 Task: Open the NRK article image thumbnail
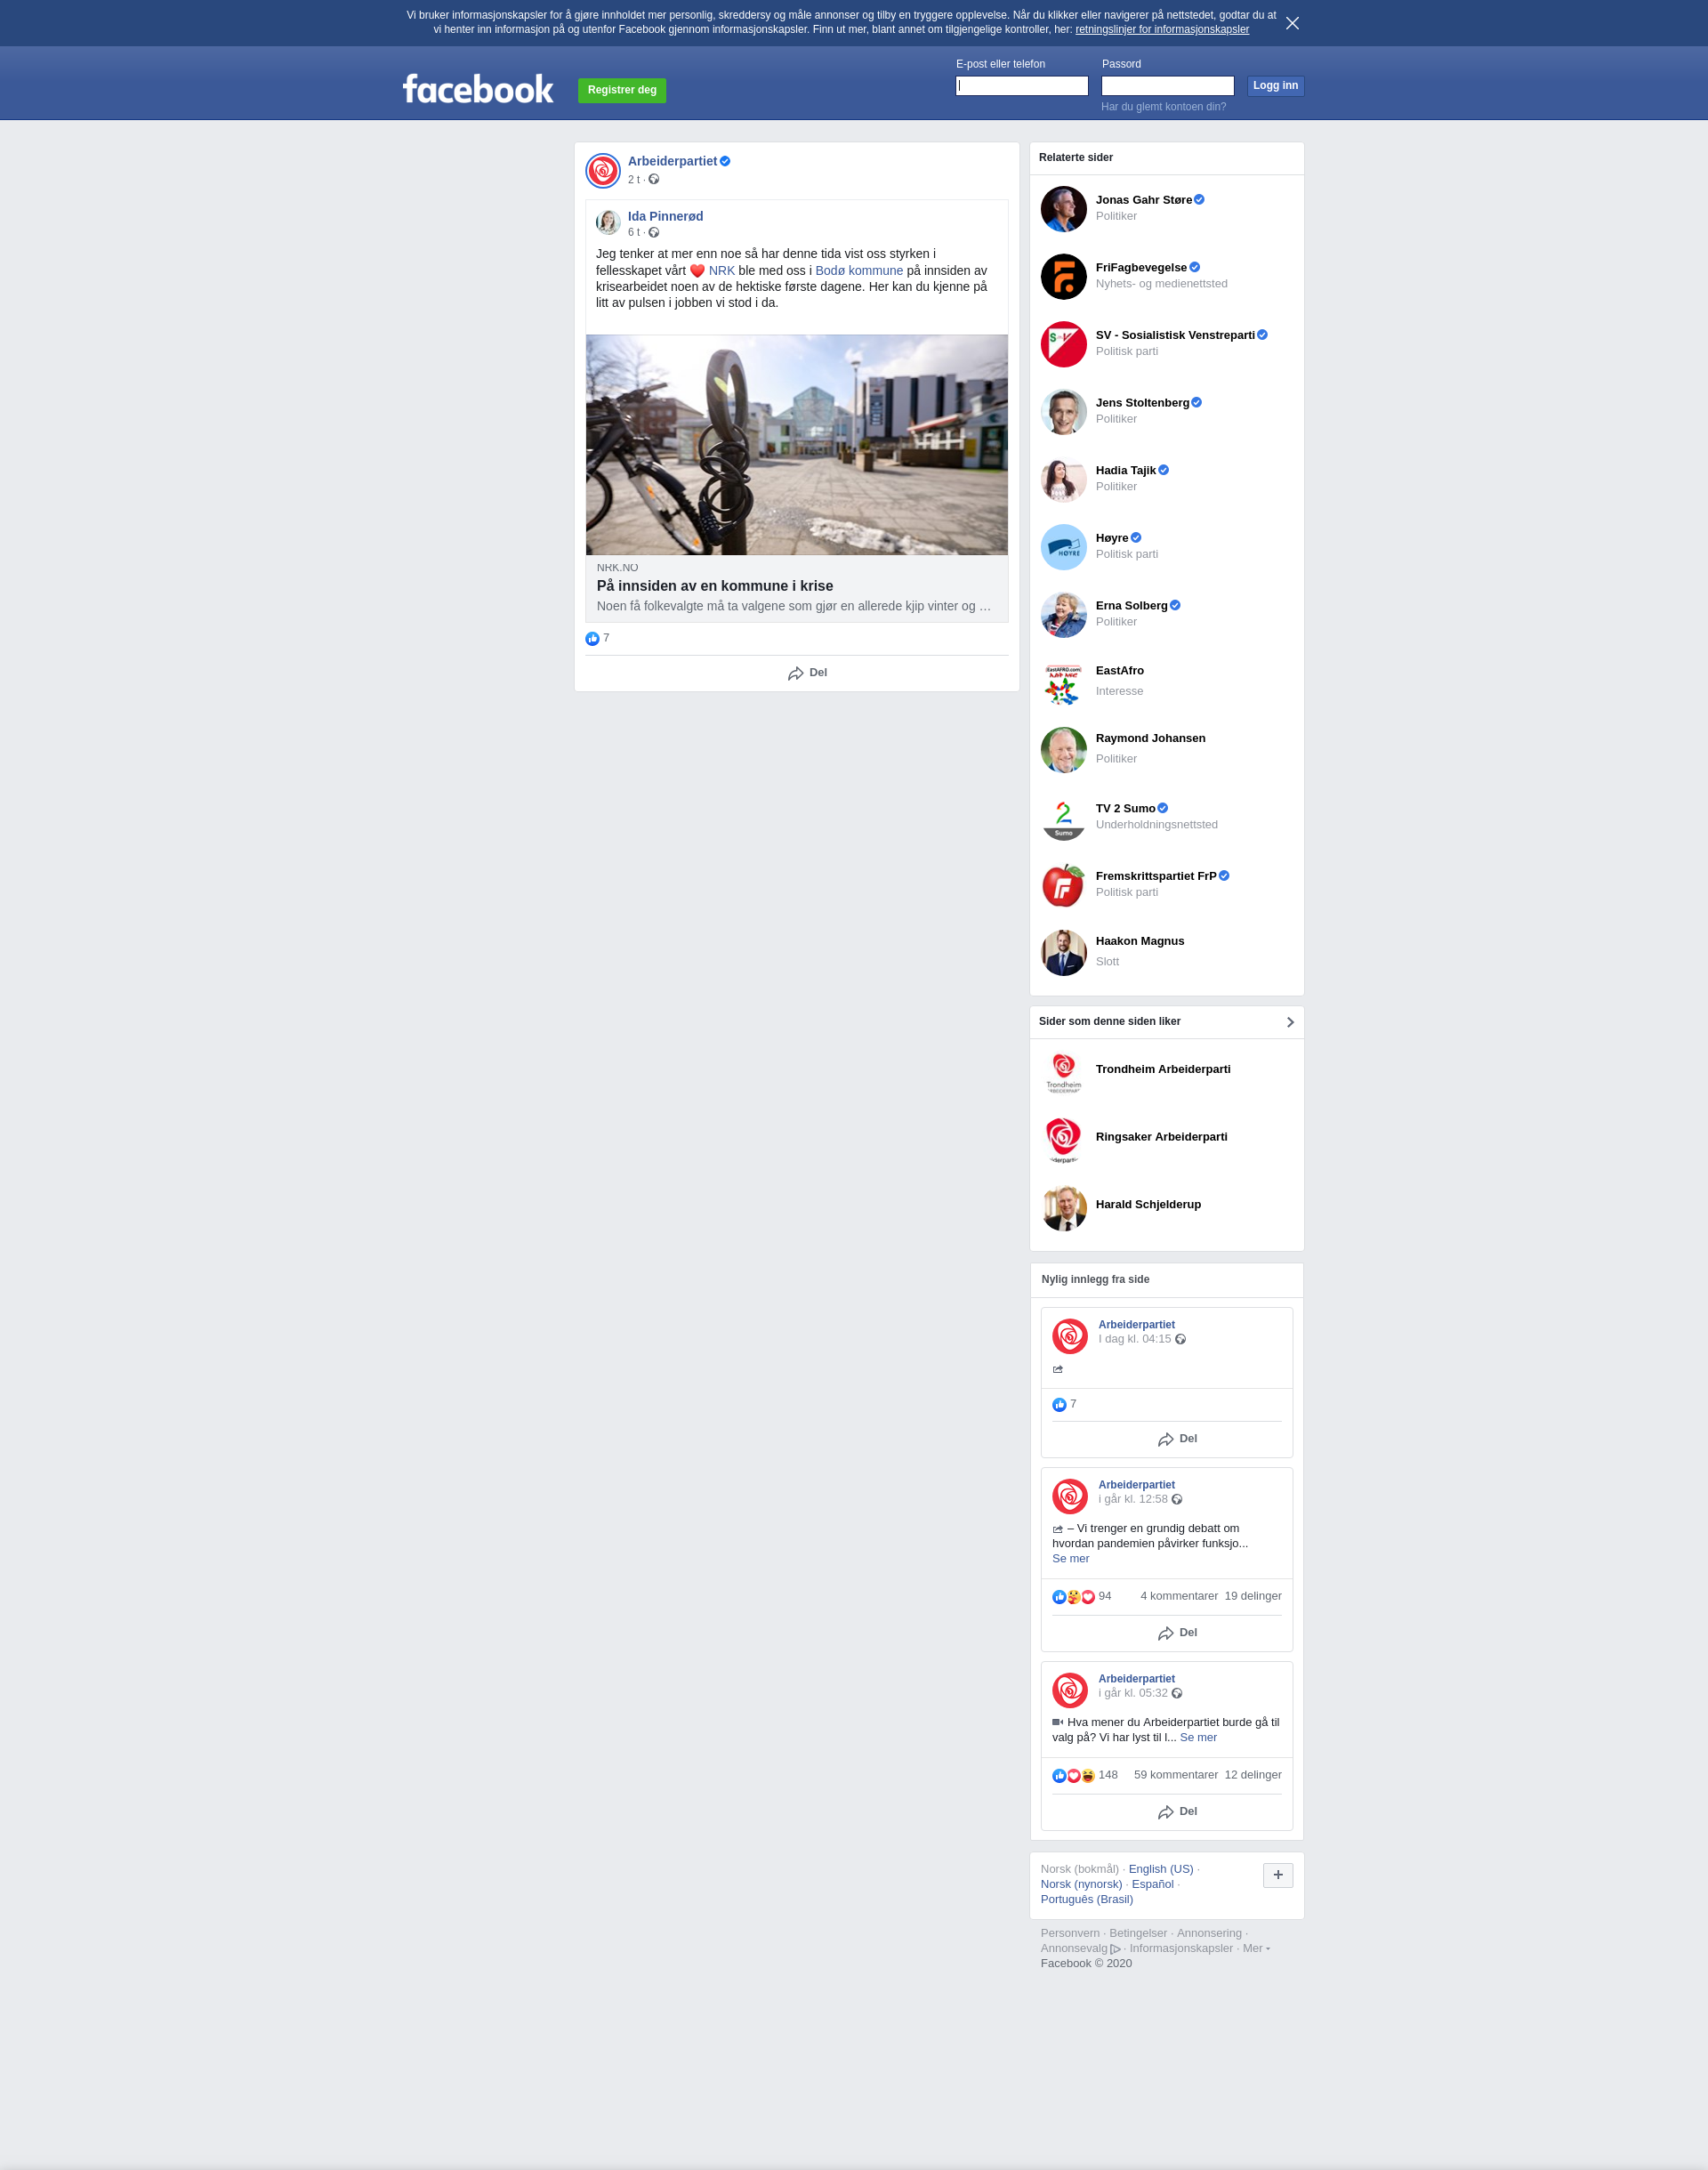pyautogui.click(x=796, y=445)
